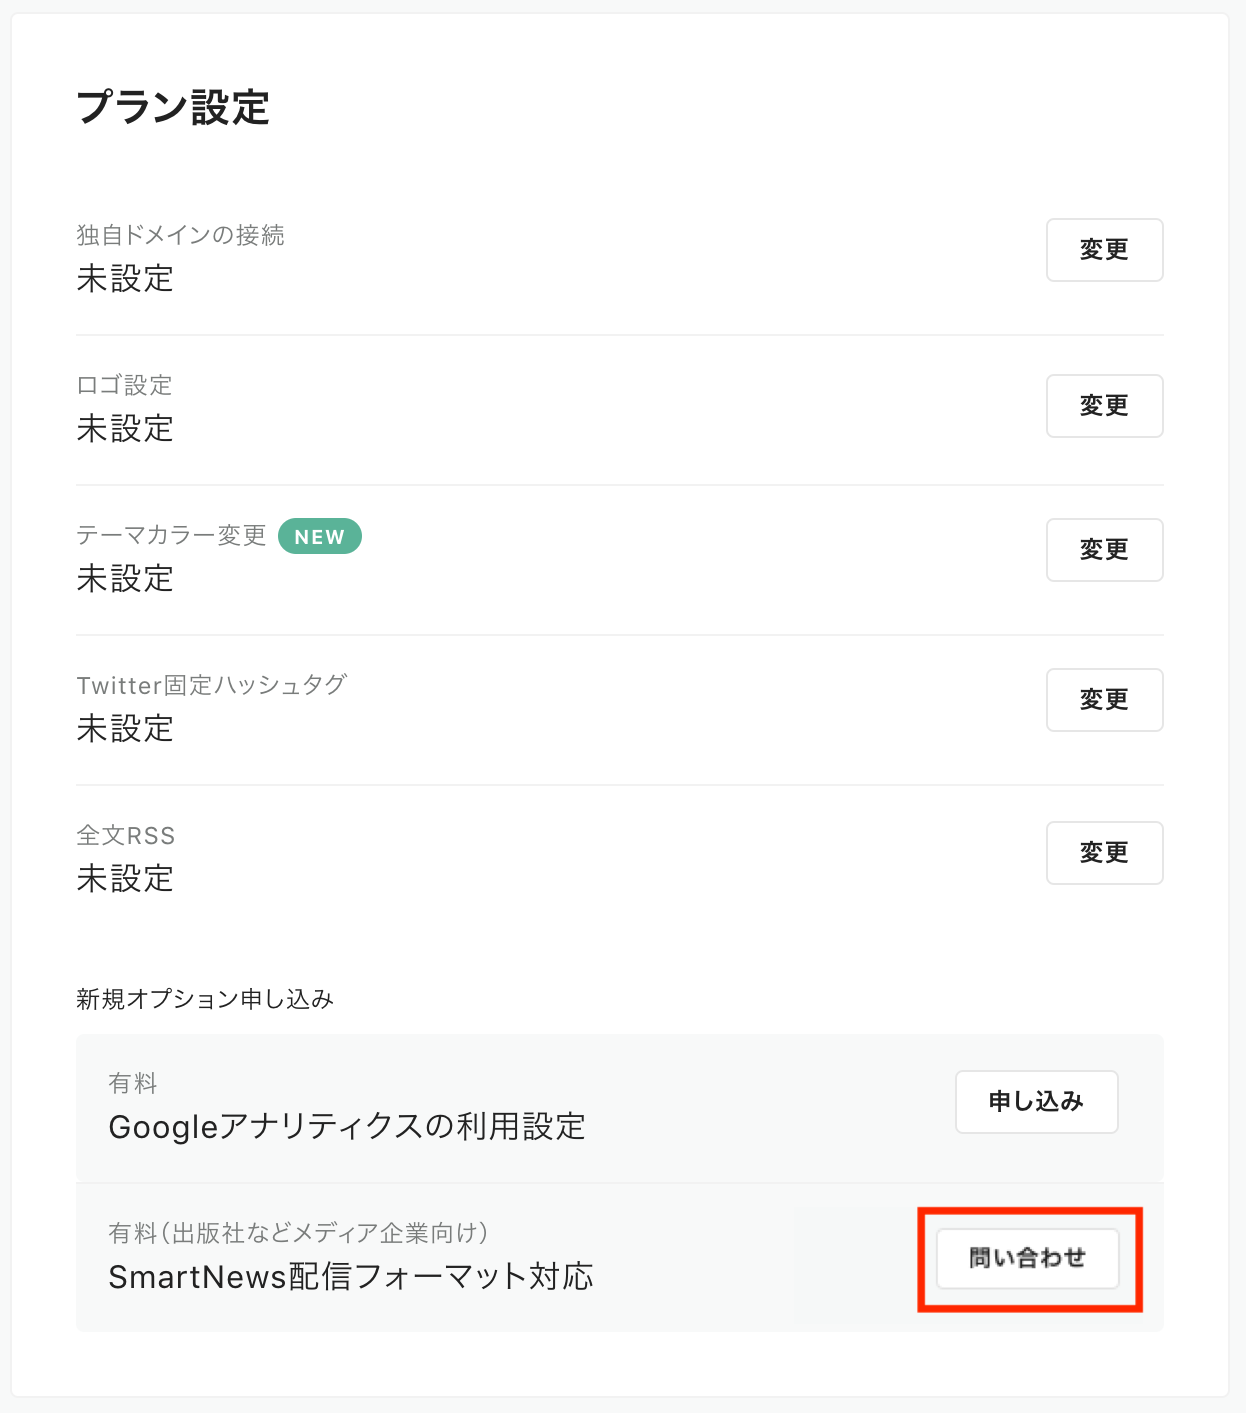Click 未設定 value under 独自ドメインの接続
The image size is (1246, 1413).
click(x=125, y=279)
